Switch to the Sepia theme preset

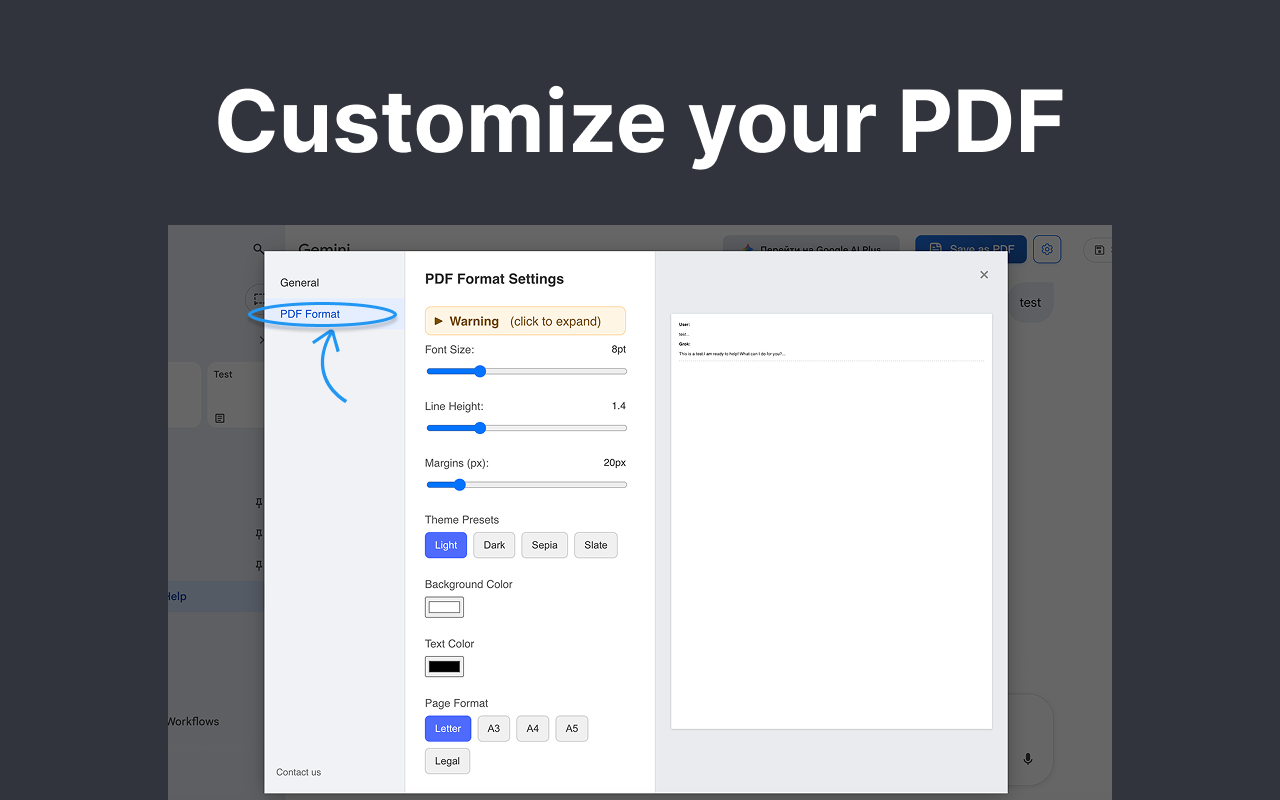(544, 545)
